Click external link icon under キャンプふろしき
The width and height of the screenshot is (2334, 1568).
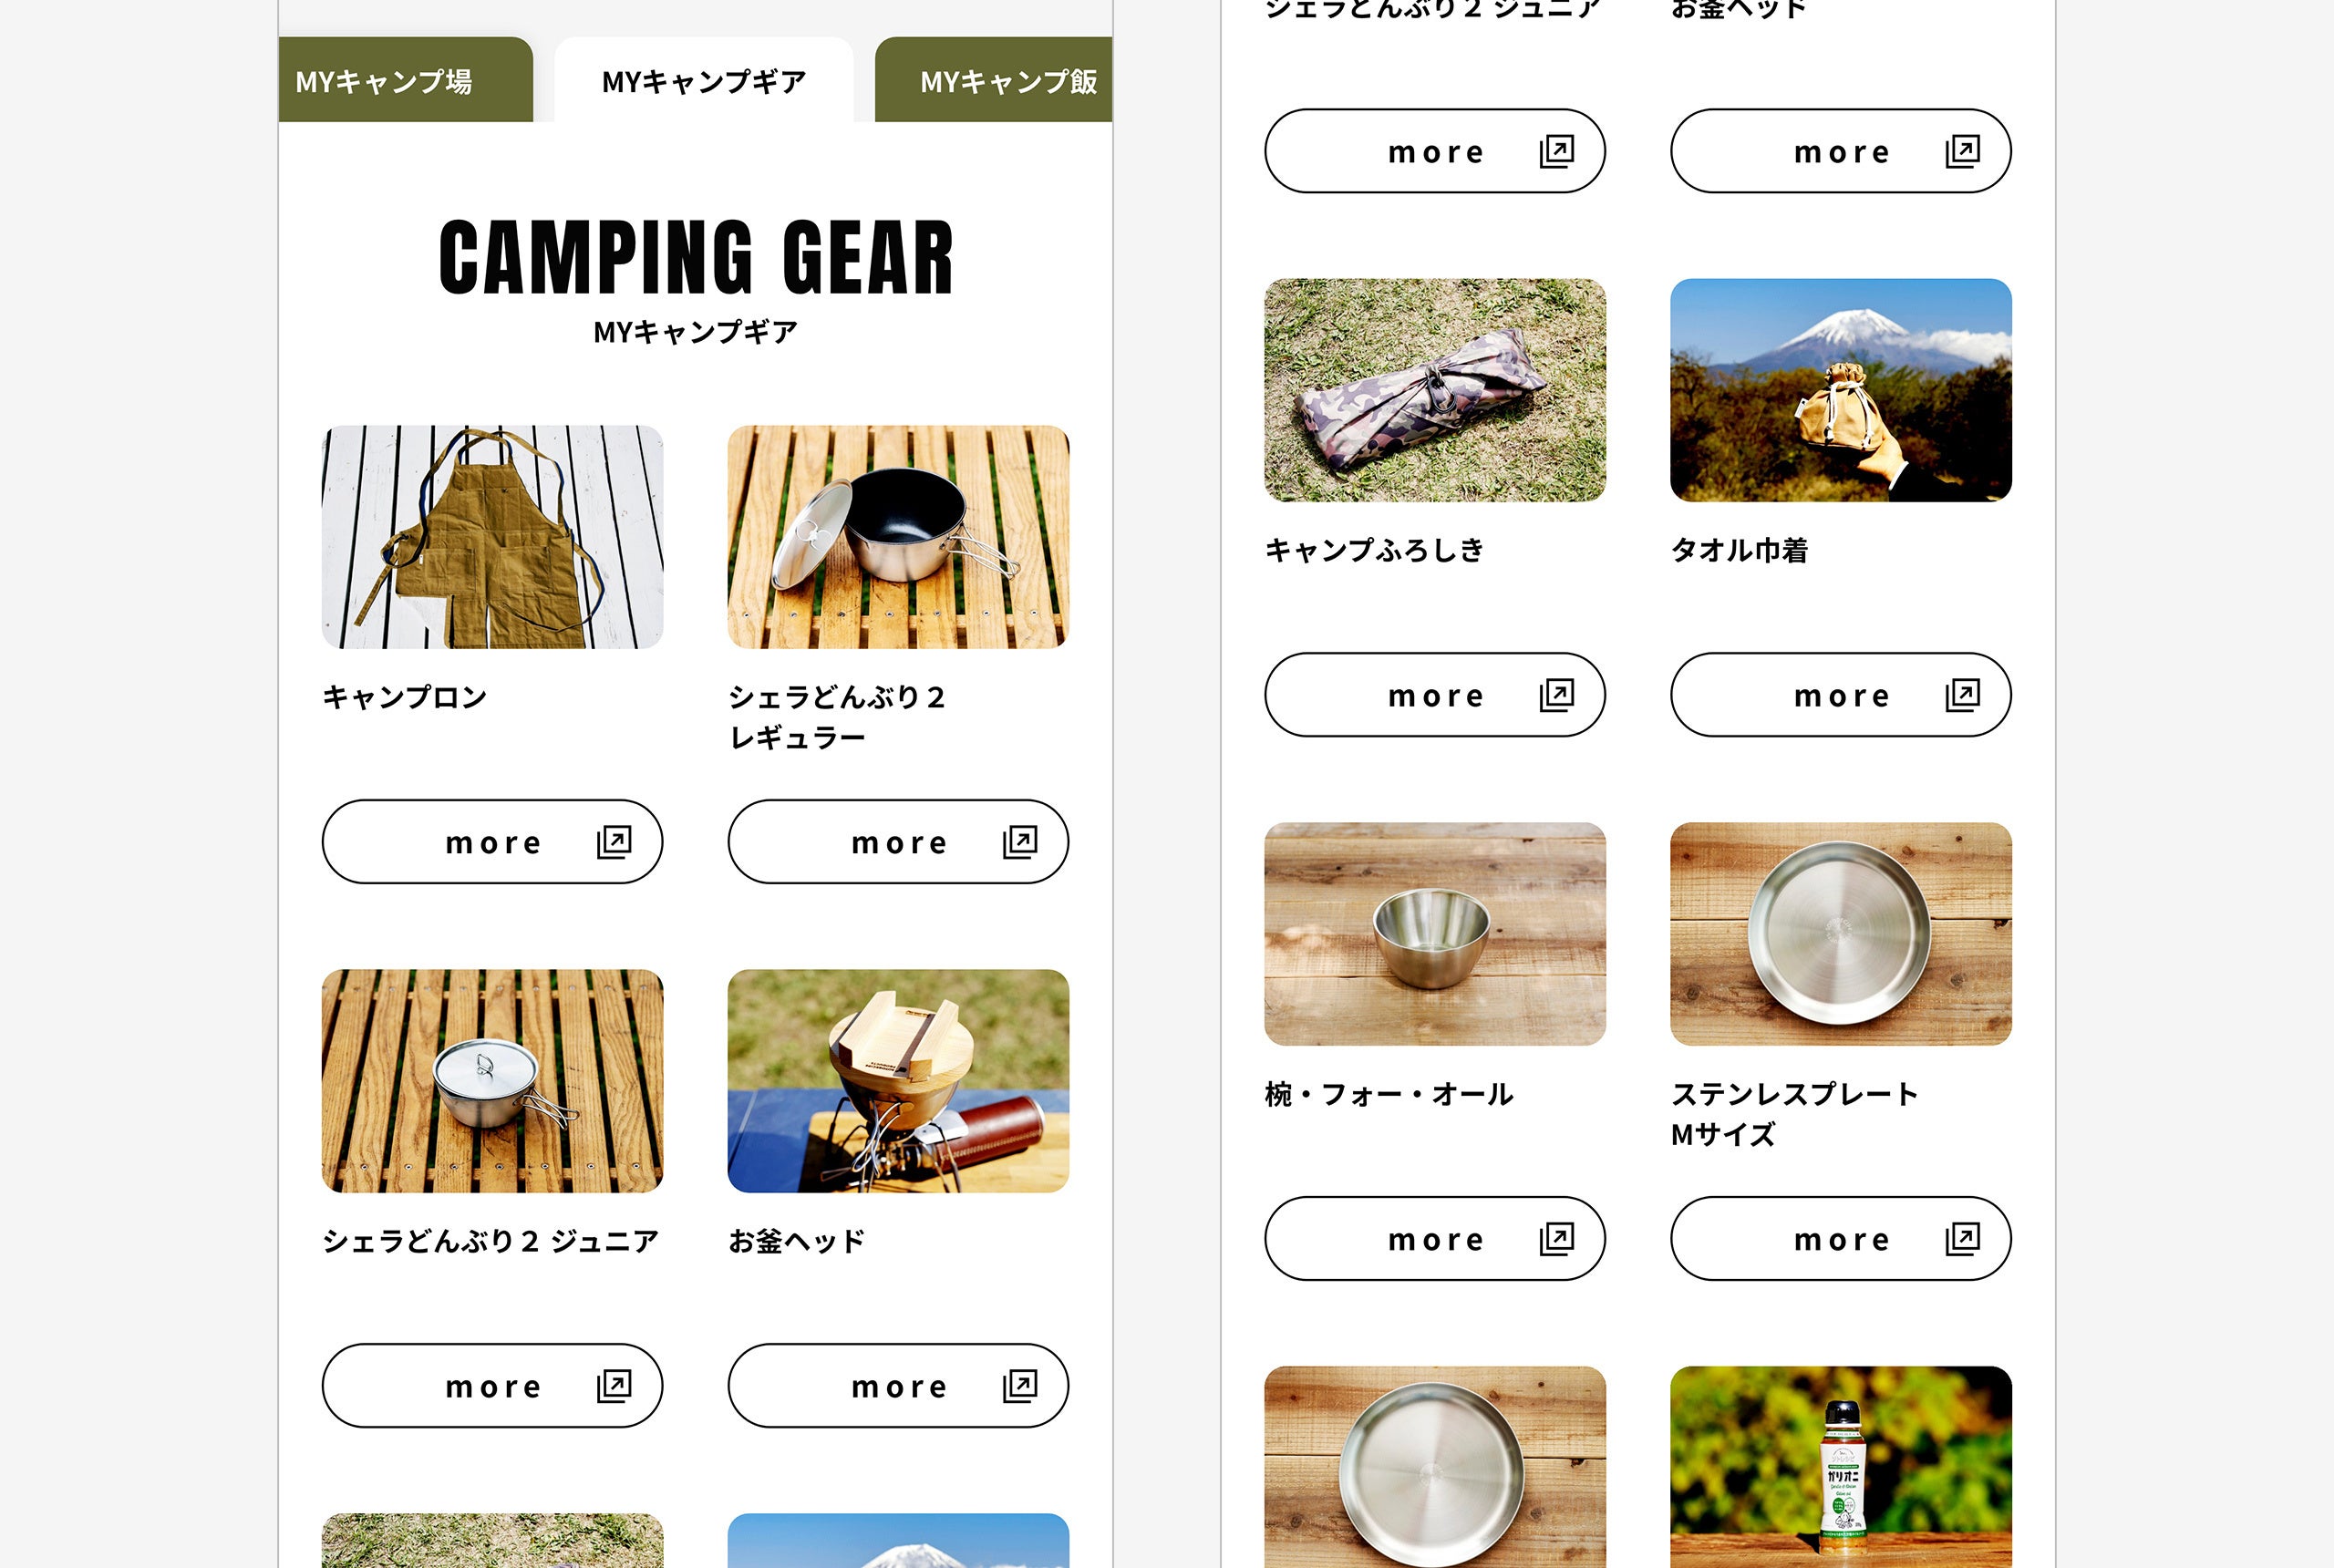point(1557,695)
